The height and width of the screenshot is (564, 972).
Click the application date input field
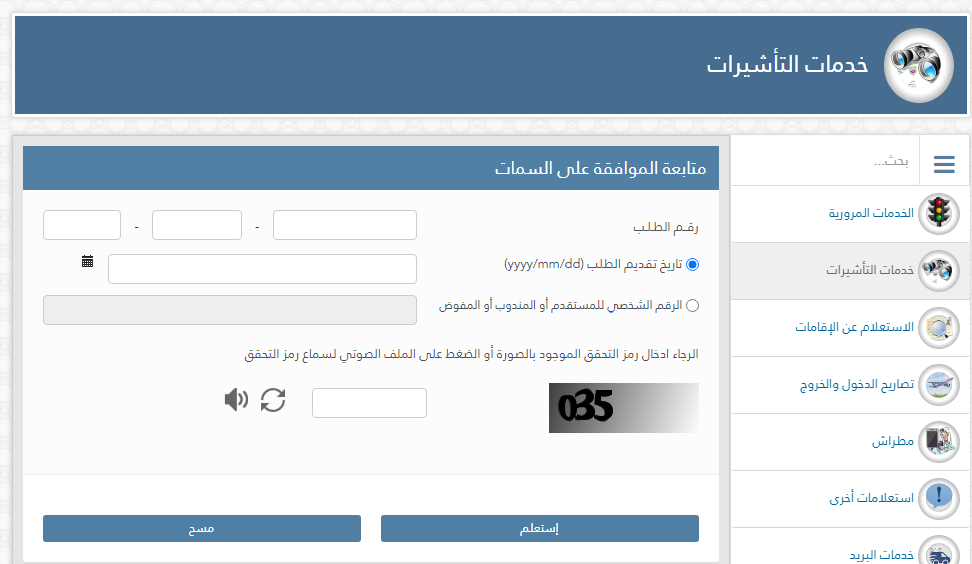[262, 269]
